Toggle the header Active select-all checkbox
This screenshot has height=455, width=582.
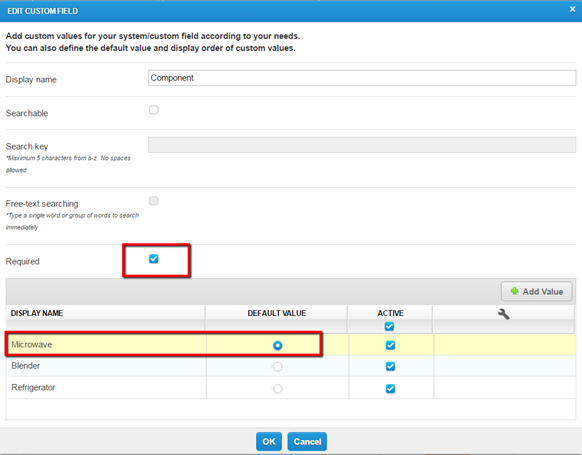pos(389,326)
